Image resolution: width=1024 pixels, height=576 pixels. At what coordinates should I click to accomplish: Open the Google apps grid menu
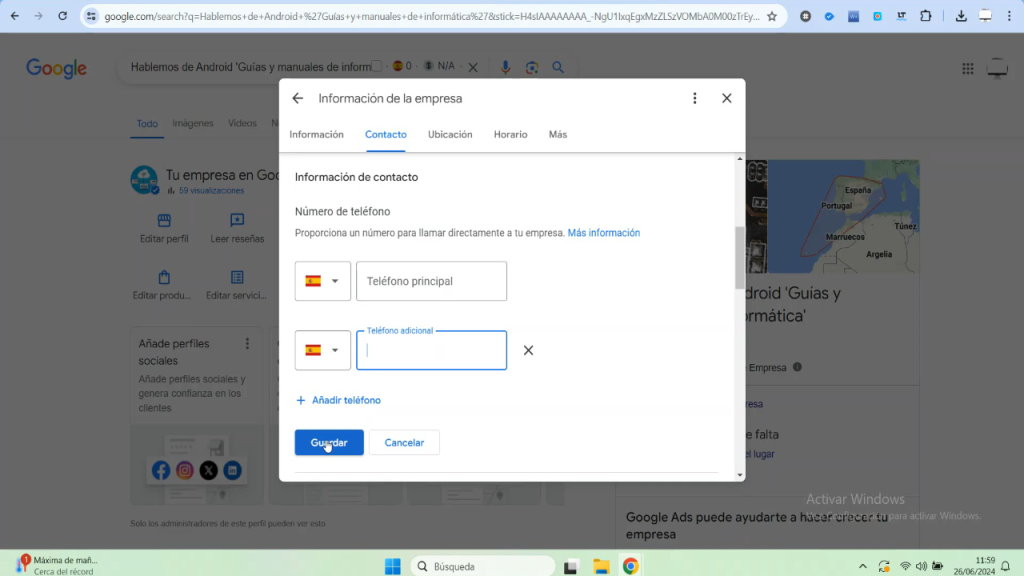967,68
